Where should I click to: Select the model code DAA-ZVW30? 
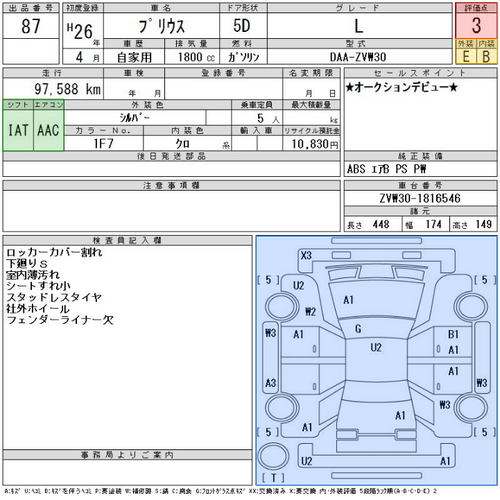(358, 57)
